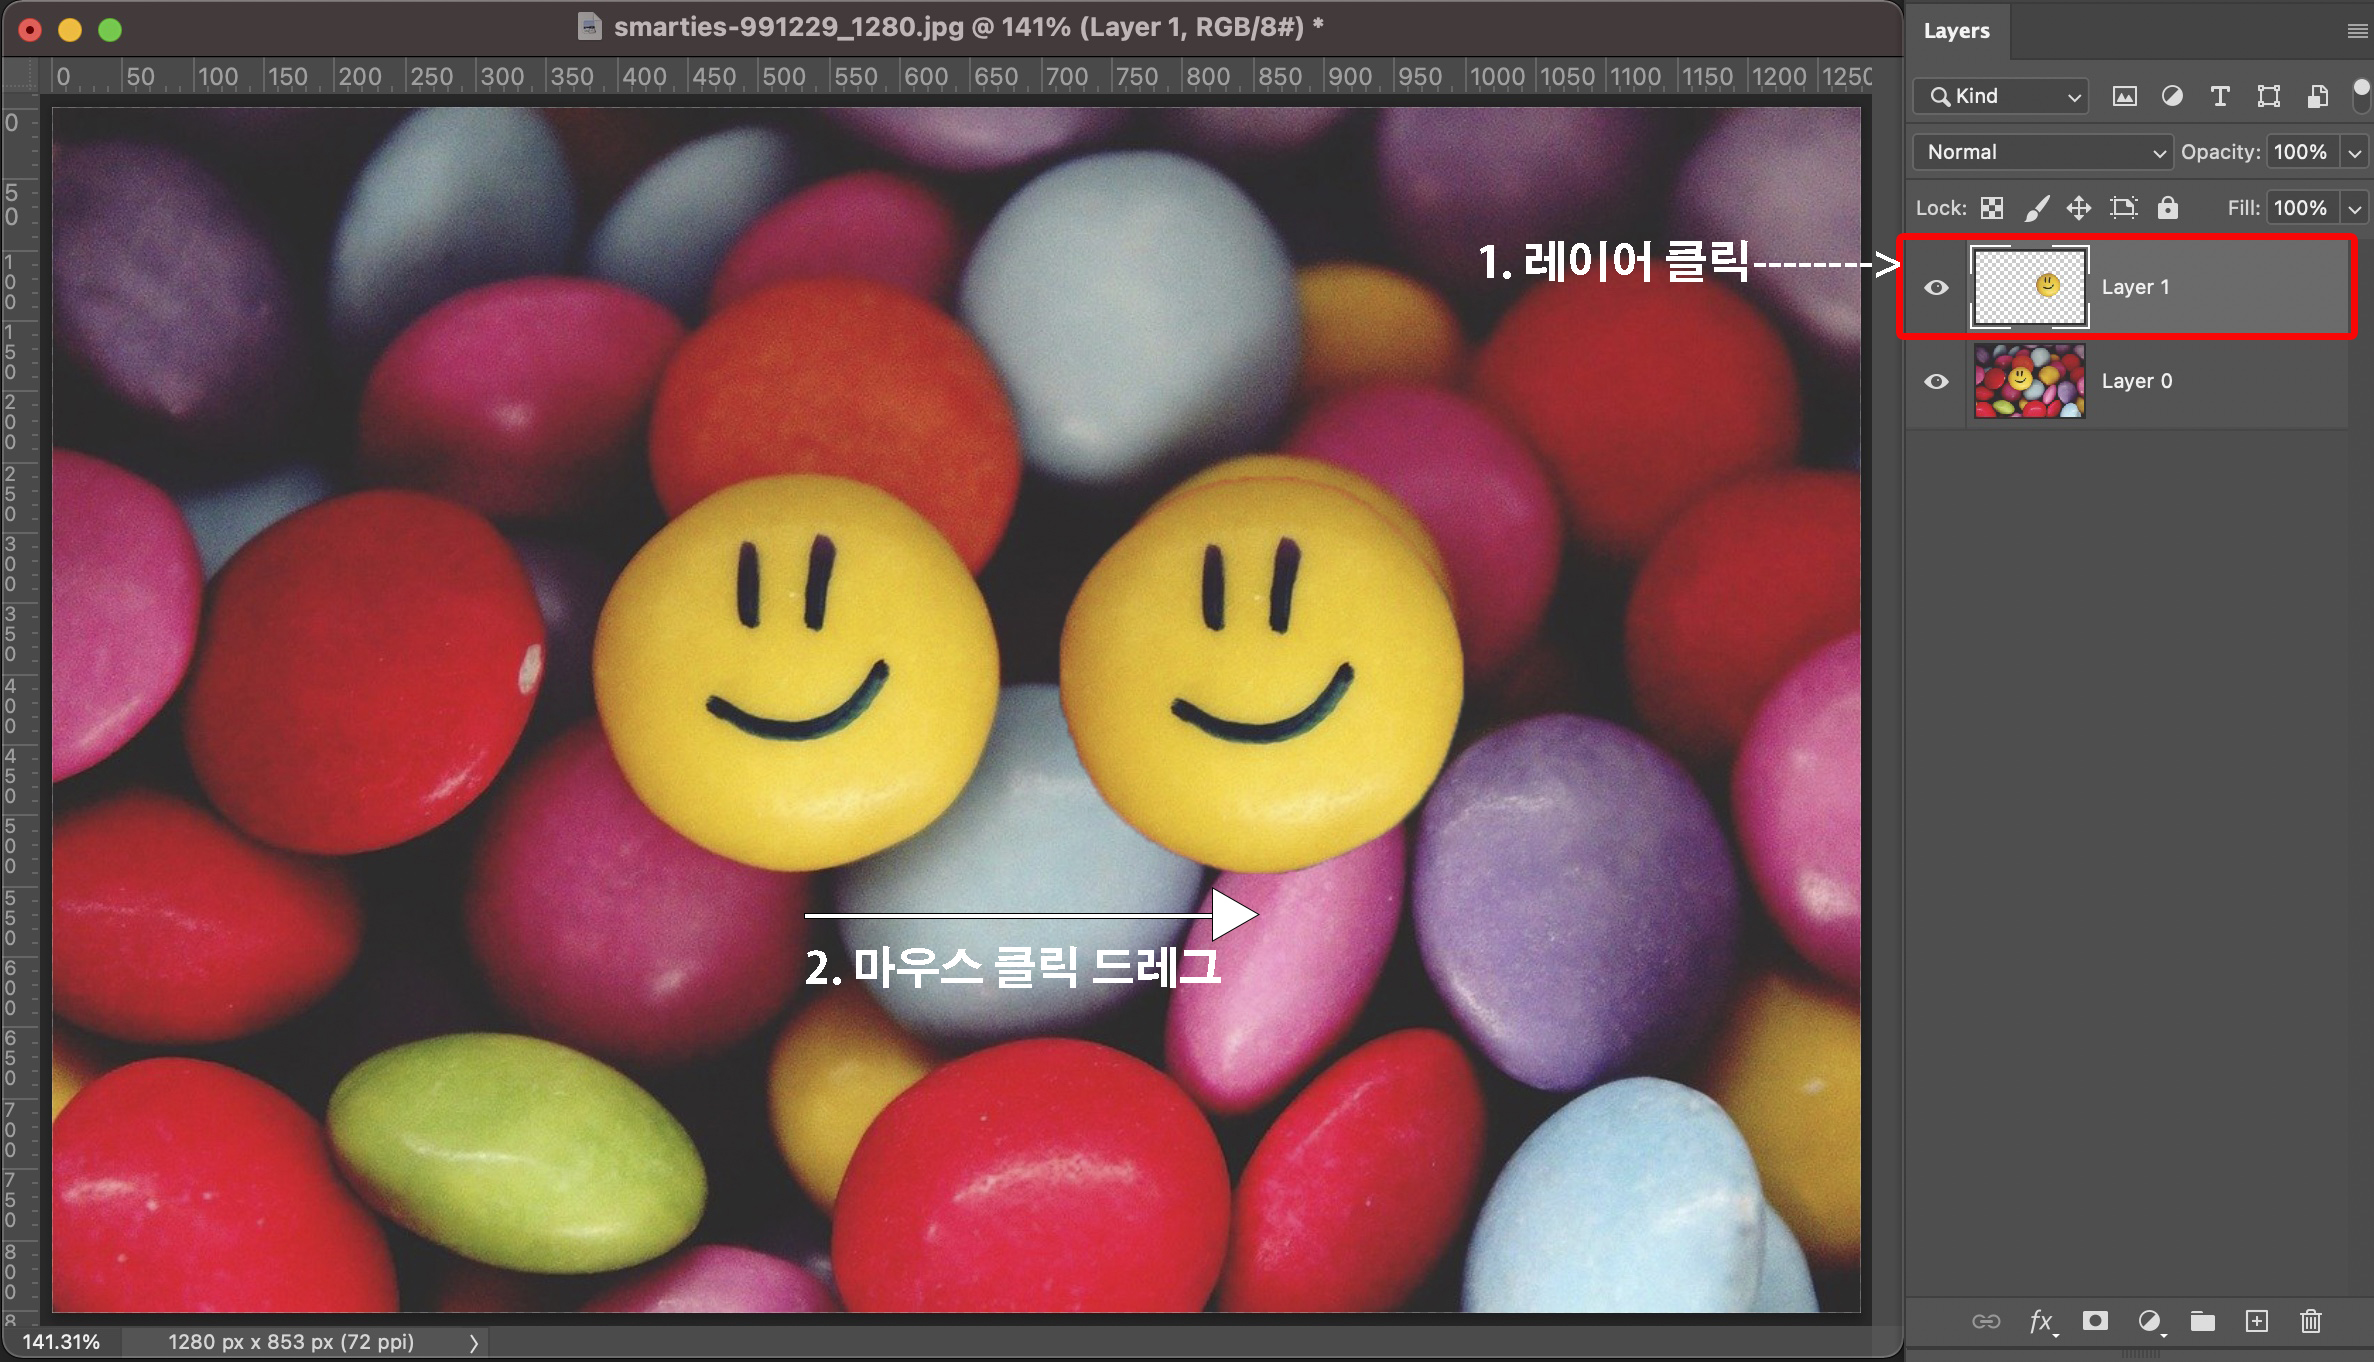Hide Layer 0 using its eye icon
The image size is (2374, 1362).
(x=1936, y=382)
